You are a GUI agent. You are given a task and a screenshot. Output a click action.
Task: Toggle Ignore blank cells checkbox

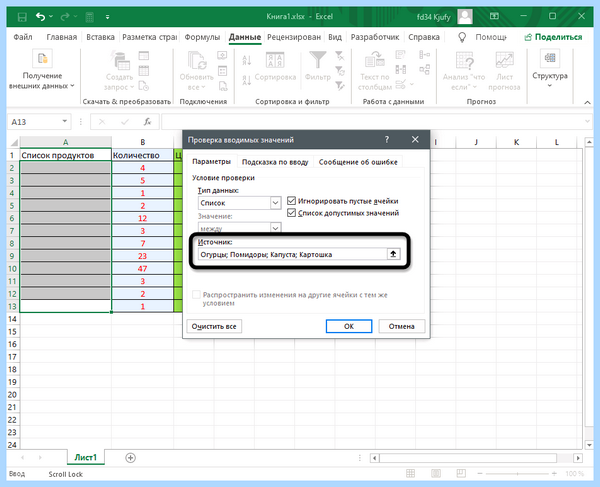click(x=291, y=200)
